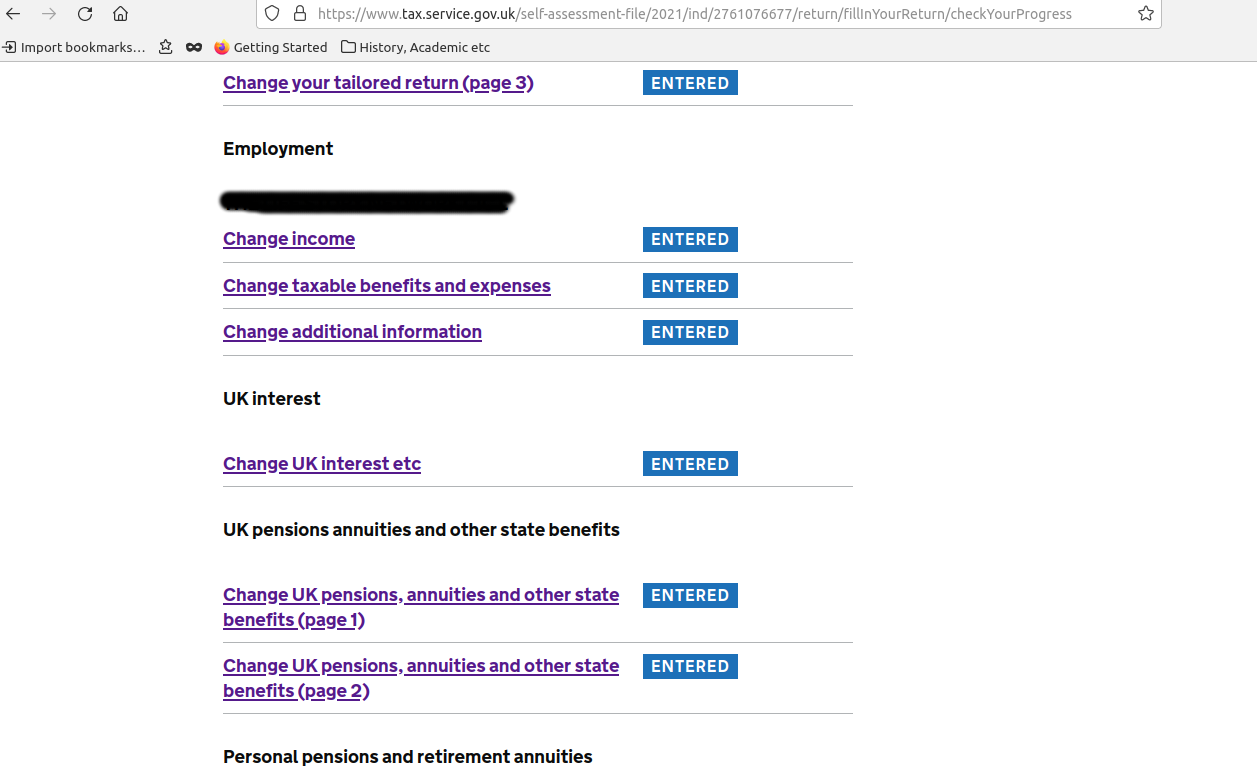Open Change your tailored return (page 3)
Image resolution: width=1257 pixels, height=783 pixels.
tap(378, 83)
